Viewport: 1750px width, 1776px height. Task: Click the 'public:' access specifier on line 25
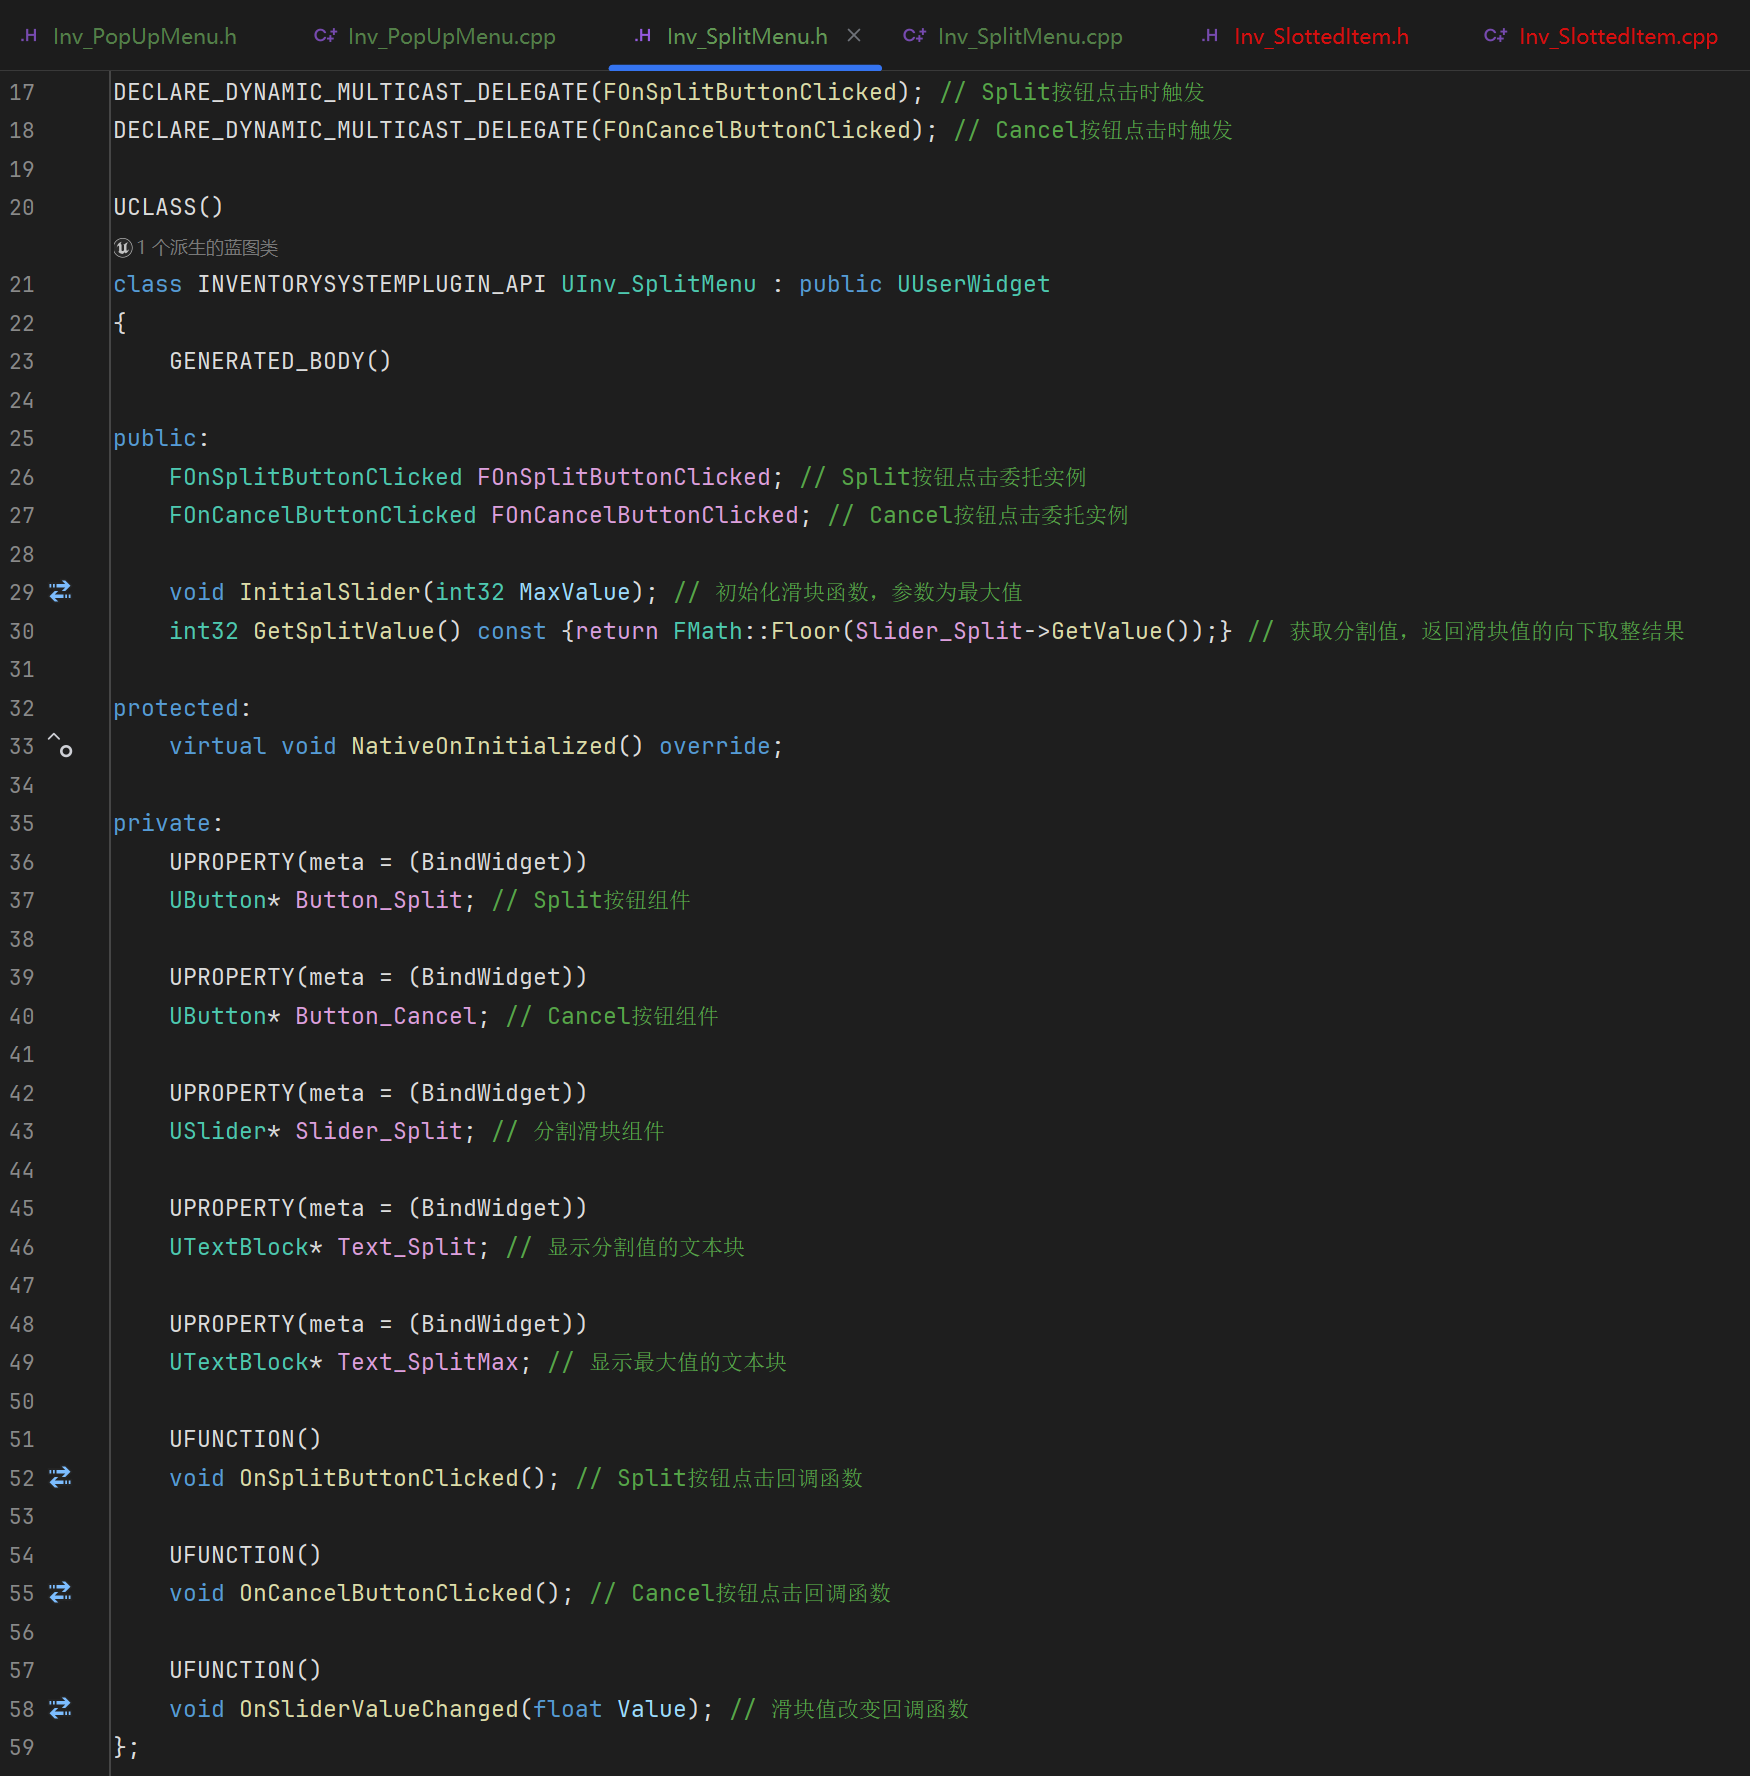point(161,438)
